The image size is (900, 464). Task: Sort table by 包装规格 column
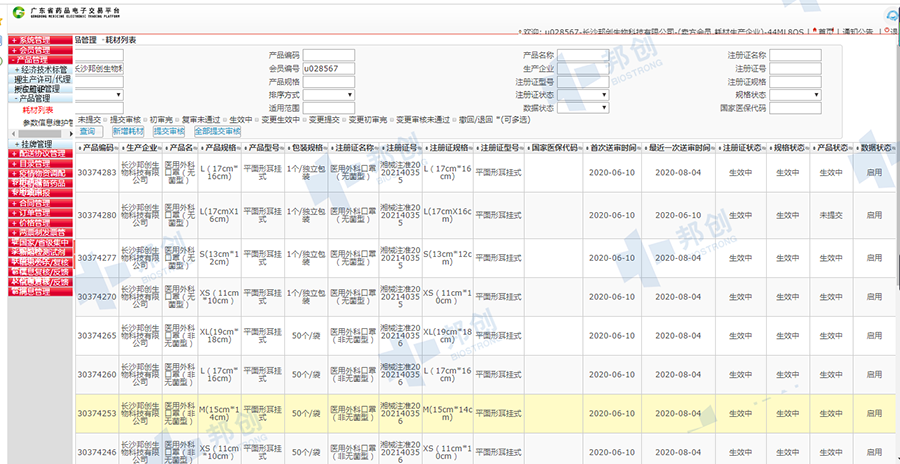point(325,148)
